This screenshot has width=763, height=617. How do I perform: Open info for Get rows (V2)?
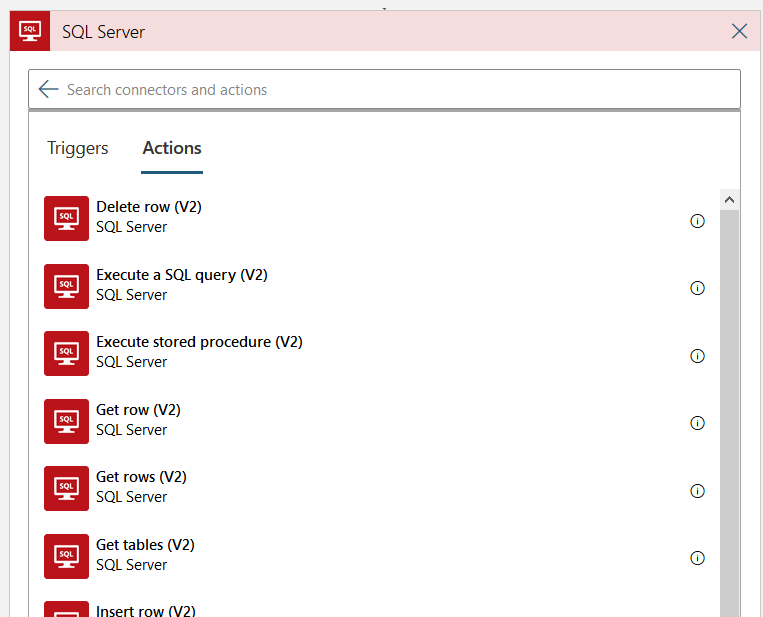pos(697,491)
